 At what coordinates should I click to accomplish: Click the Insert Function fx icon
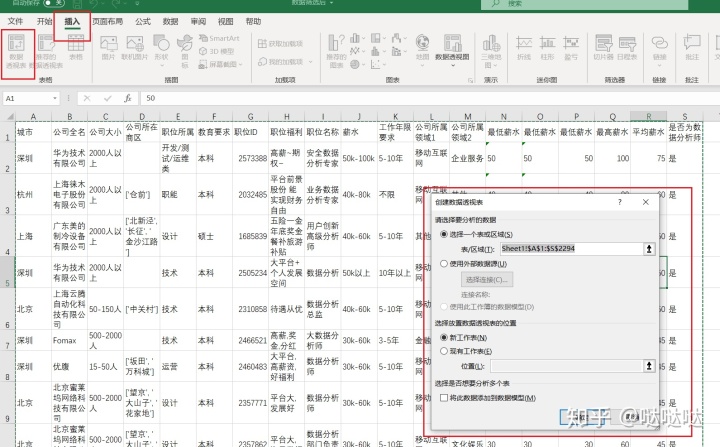tap(128, 98)
